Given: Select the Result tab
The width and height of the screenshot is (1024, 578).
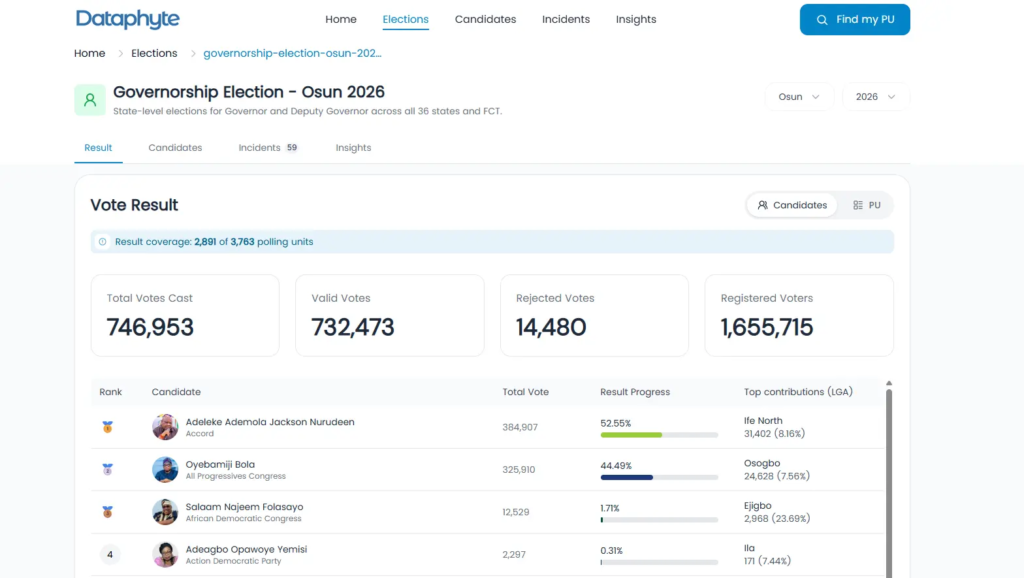Looking at the screenshot, I should (98, 148).
